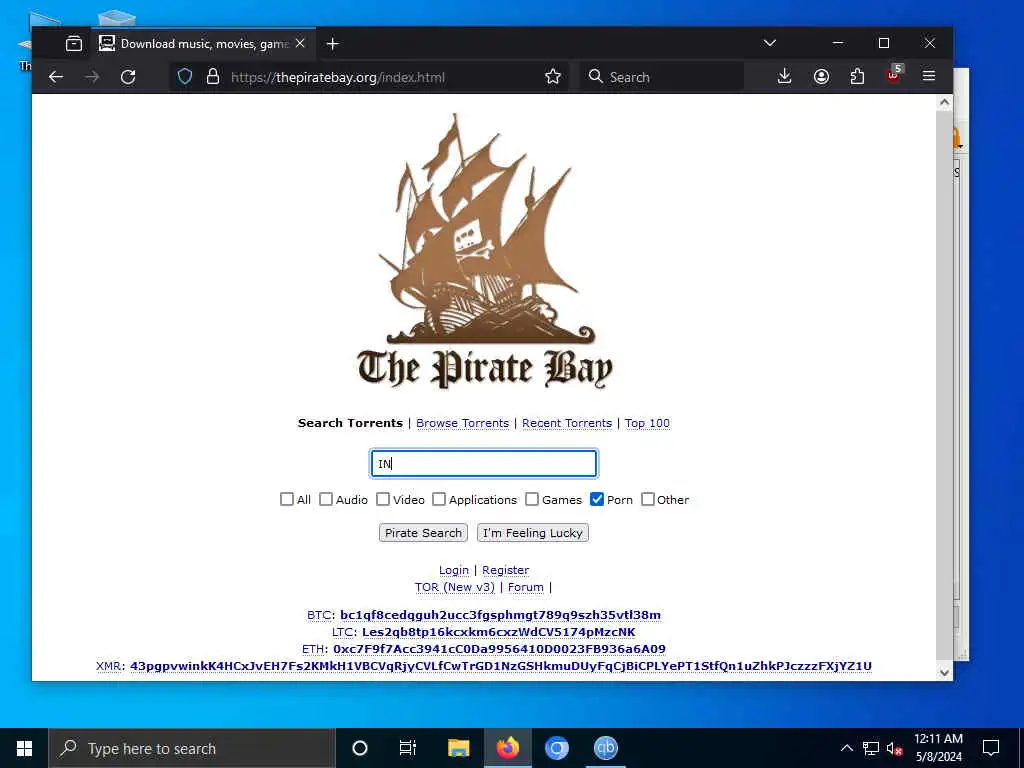Image resolution: width=1024 pixels, height=768 pixels.
Task: Click the torrent search text box
Action: coord(483,464)
